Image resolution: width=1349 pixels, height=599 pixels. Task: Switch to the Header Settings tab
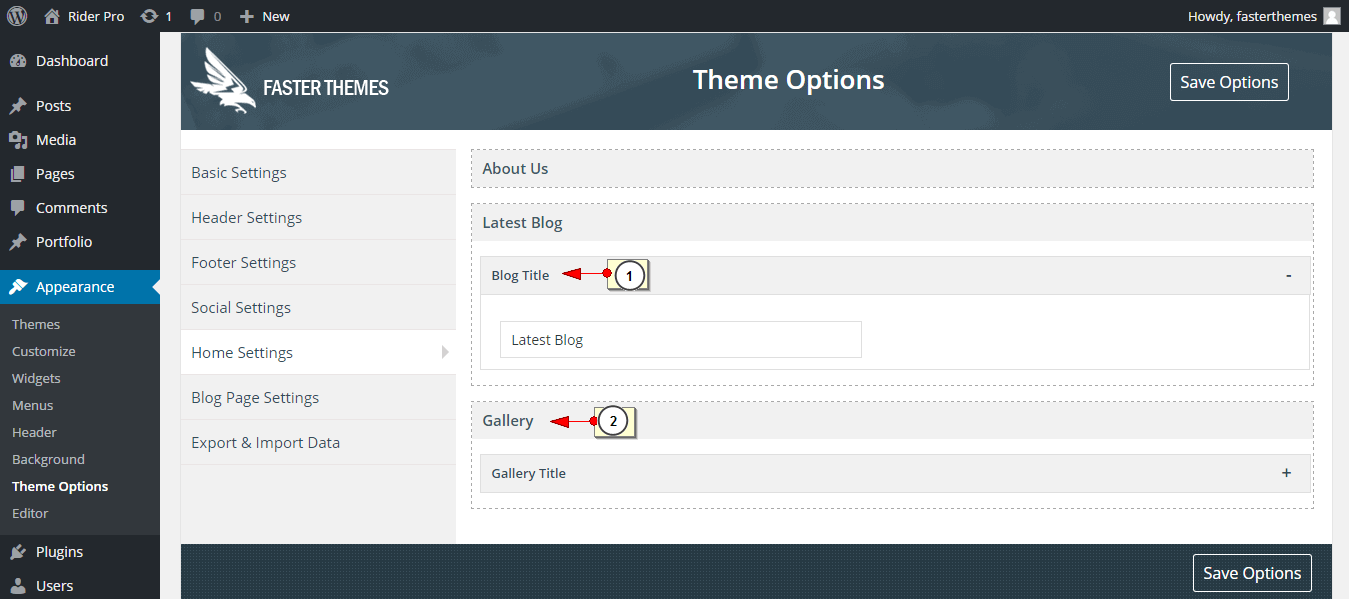[318, 217]
